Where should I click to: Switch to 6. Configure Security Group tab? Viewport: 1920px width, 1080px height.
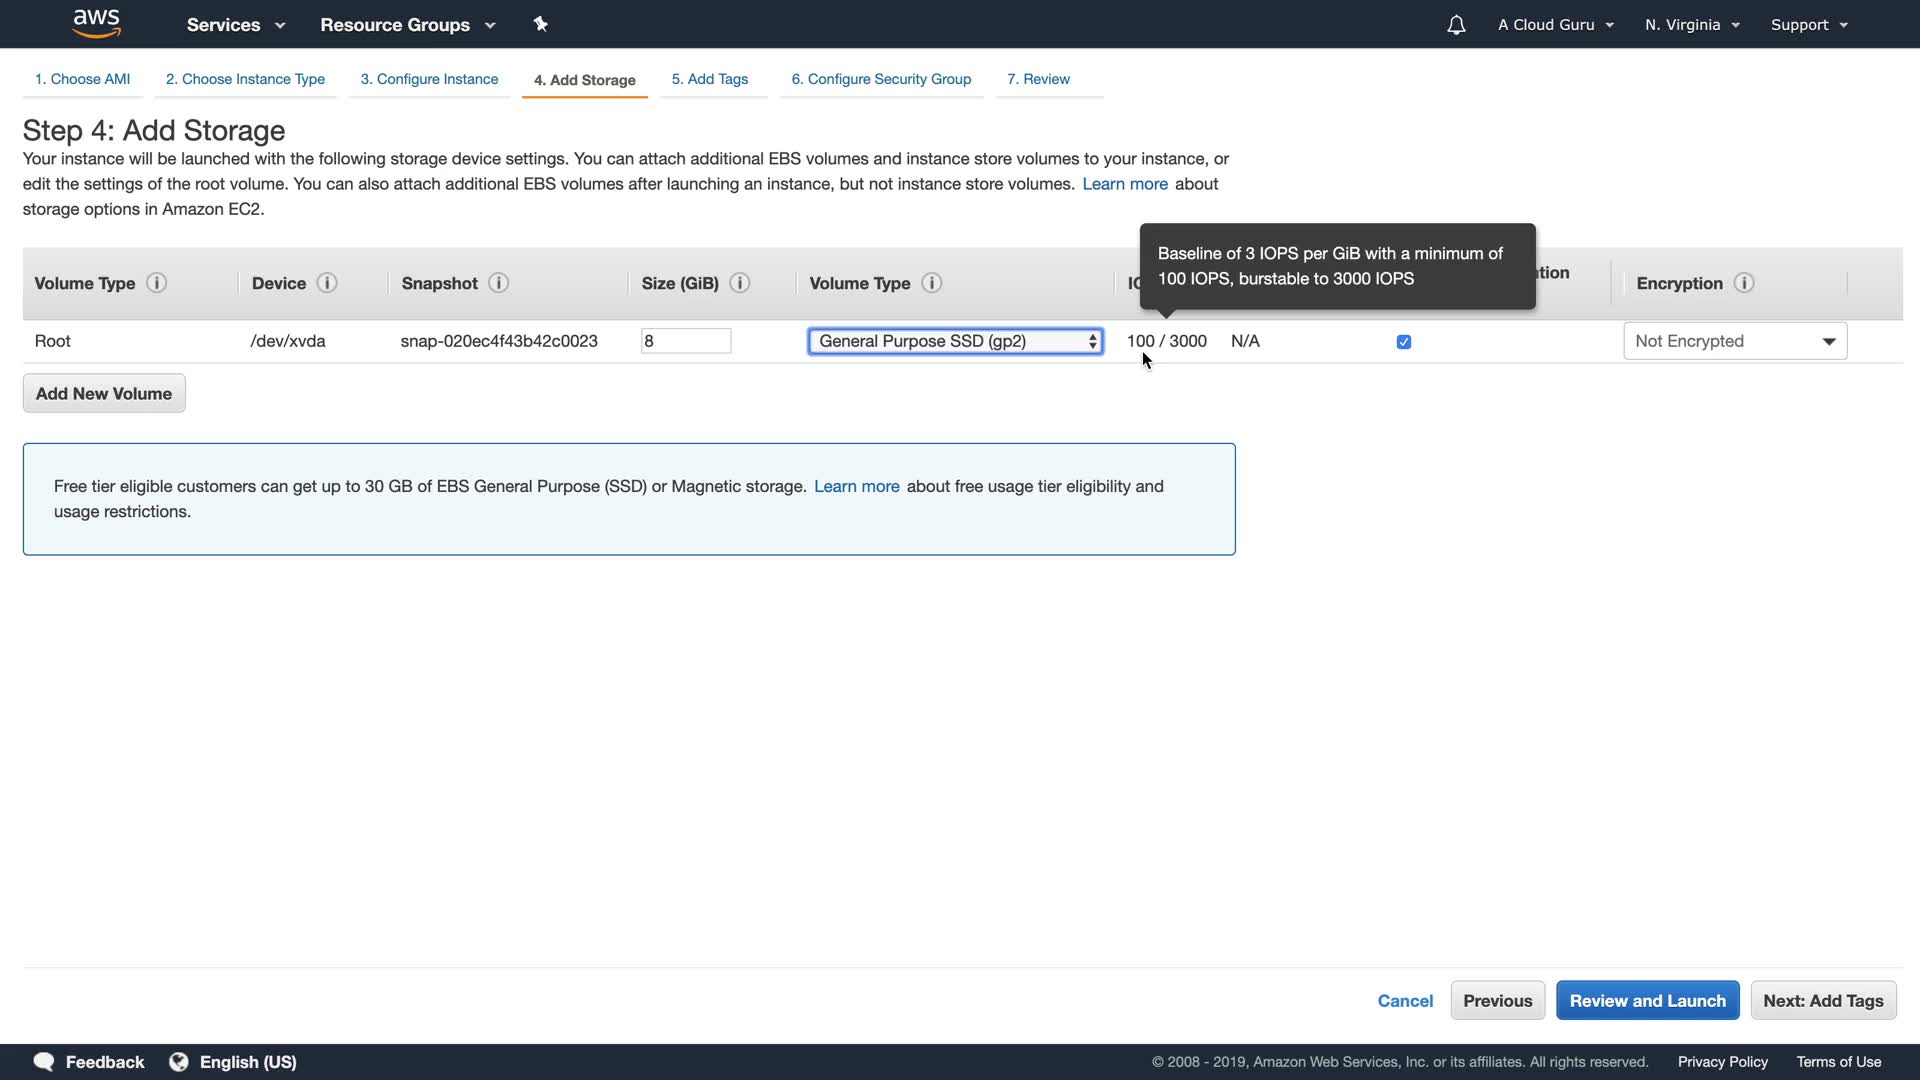[881, 79]
